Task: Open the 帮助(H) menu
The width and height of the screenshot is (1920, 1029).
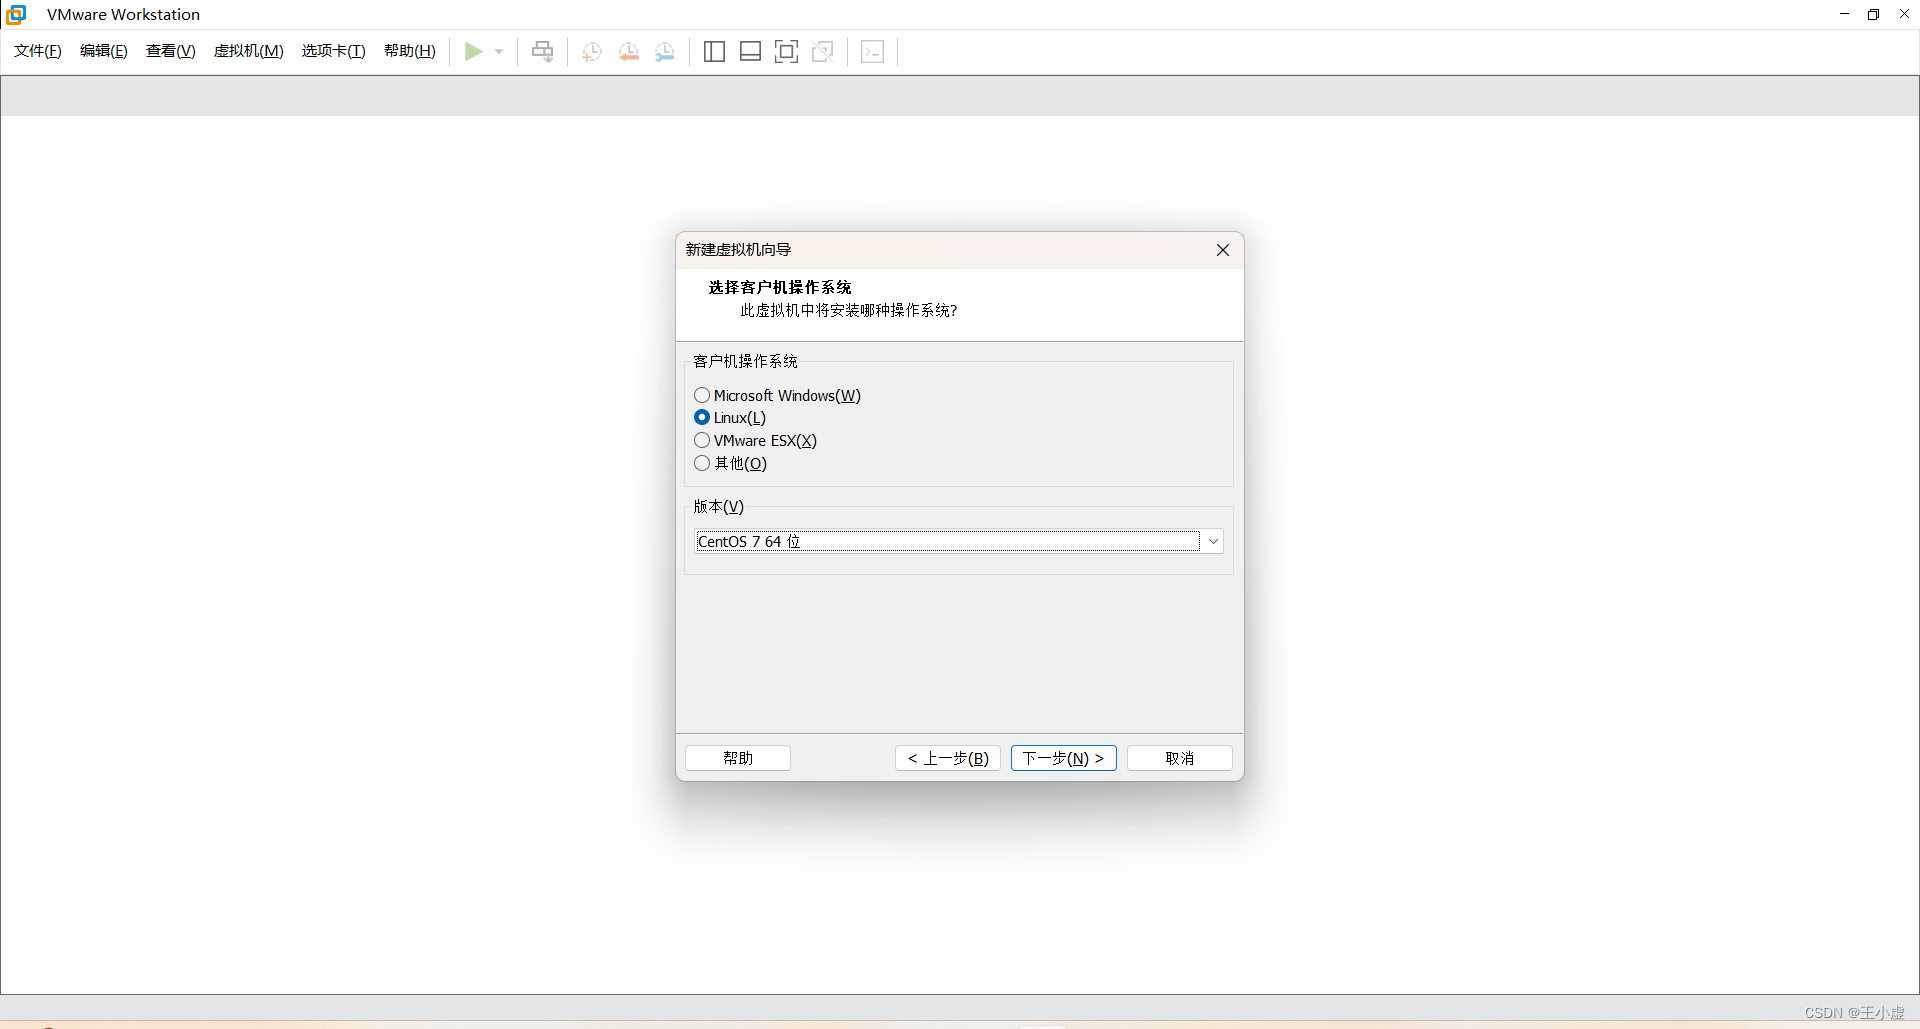Action: (410, 51)
